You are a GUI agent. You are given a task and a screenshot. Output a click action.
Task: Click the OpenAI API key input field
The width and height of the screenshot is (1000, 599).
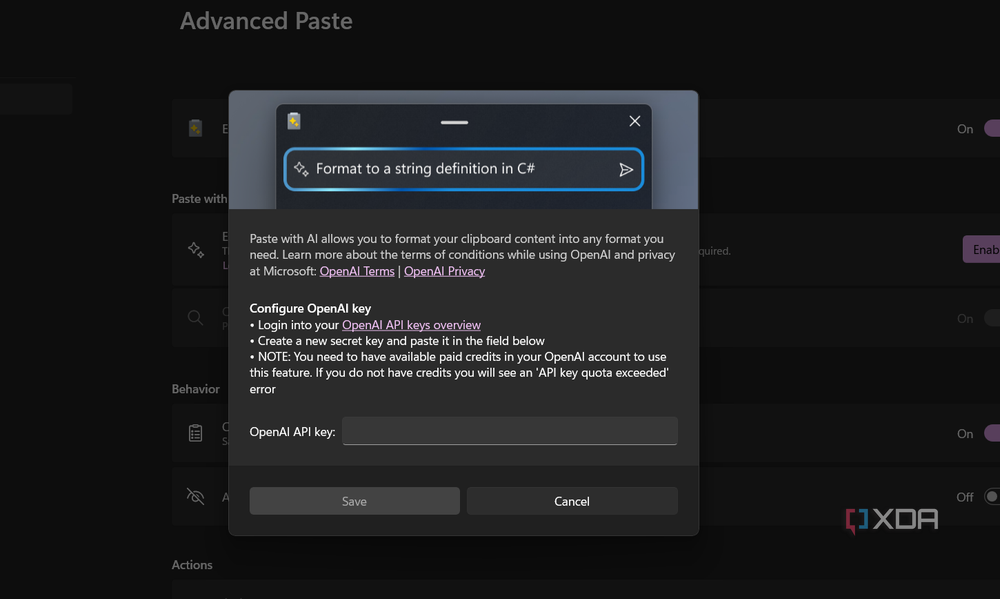tap(510, 431)
